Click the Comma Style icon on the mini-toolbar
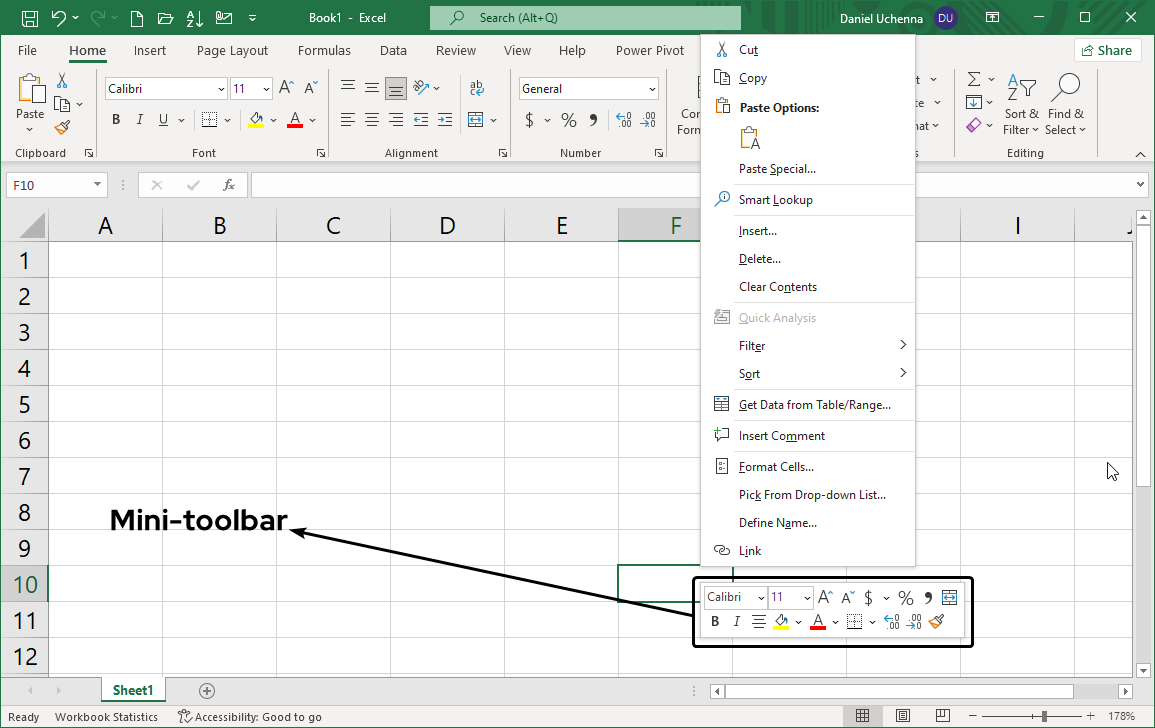 coord(927,597)
